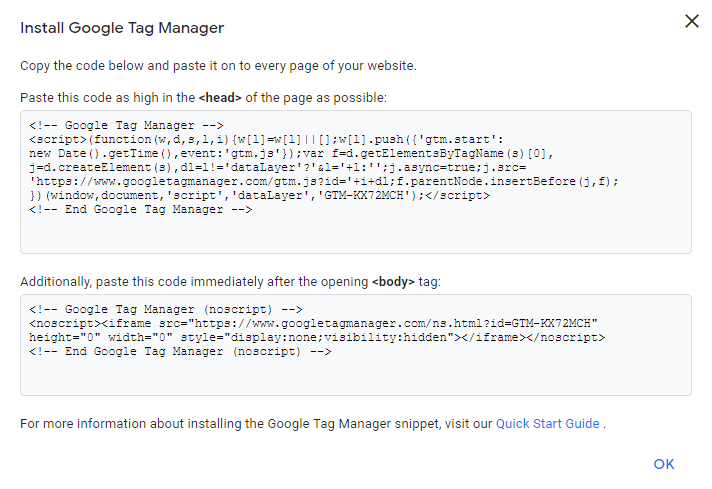The width and height of the screenshot is (712, 489).
Task: Close the Install Google Tag Manager dialog
Action: 691,21
